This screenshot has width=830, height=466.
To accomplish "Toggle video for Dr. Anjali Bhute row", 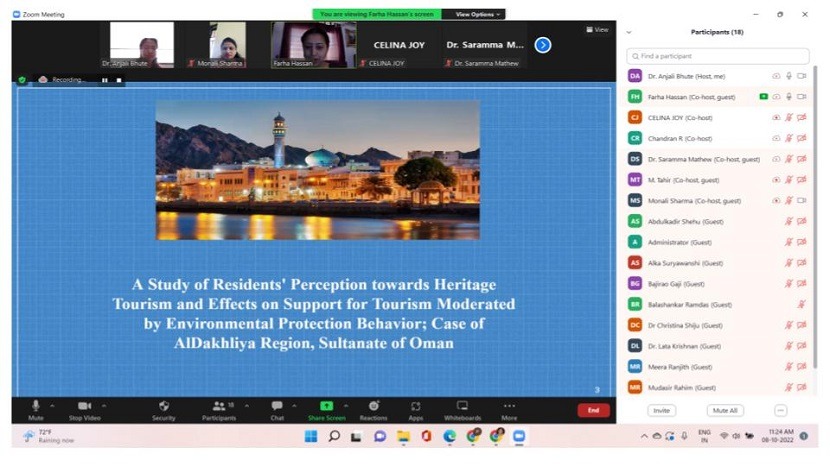I will (x=802, y=76).
